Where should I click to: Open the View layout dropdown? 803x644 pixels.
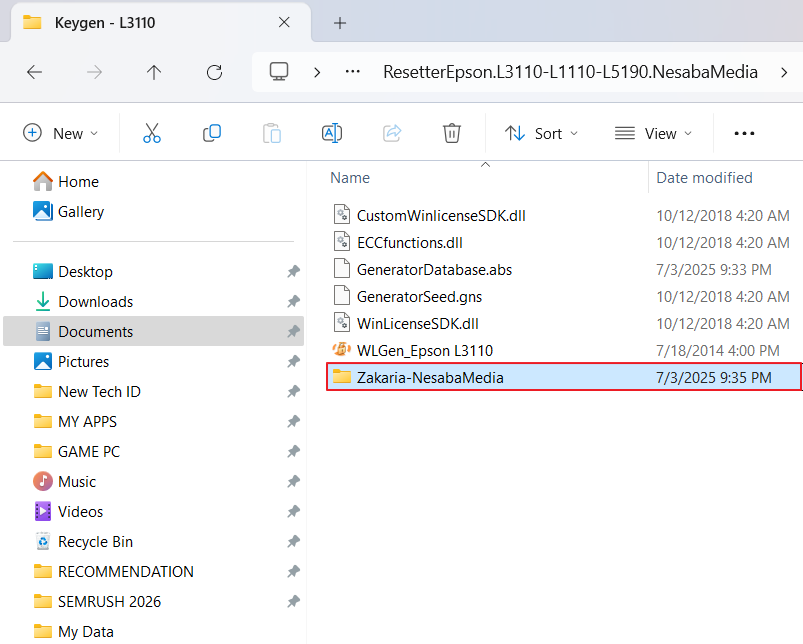tap(653, 133)
